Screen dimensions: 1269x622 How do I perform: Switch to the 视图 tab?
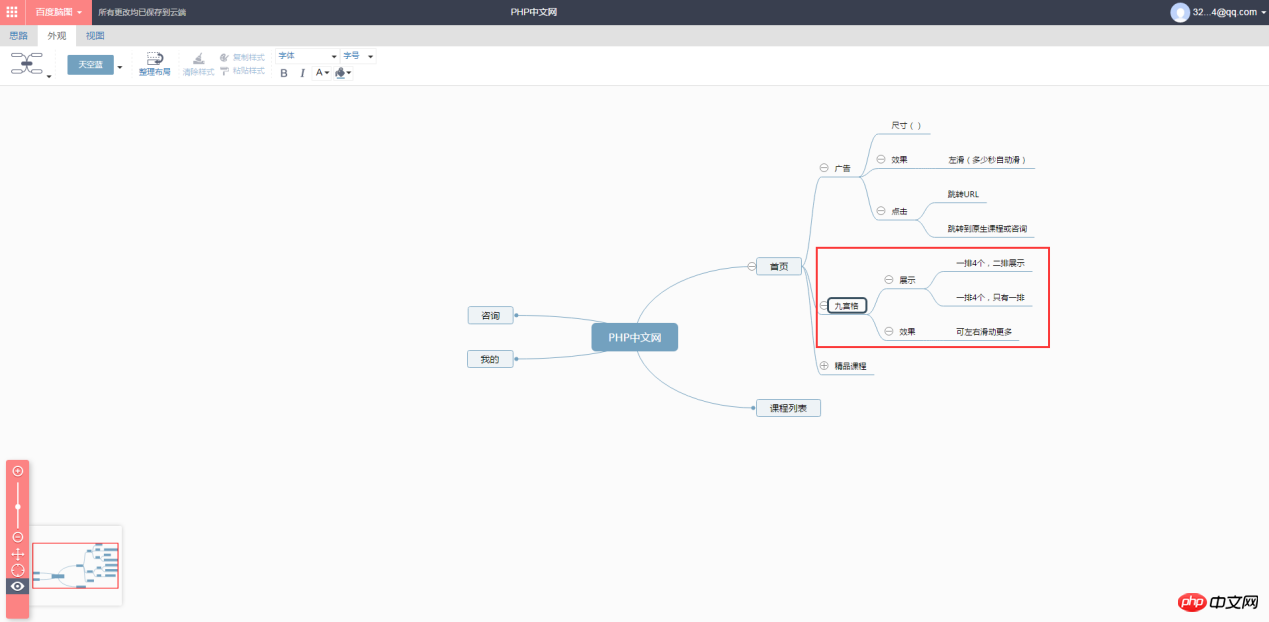click(95, 36)
